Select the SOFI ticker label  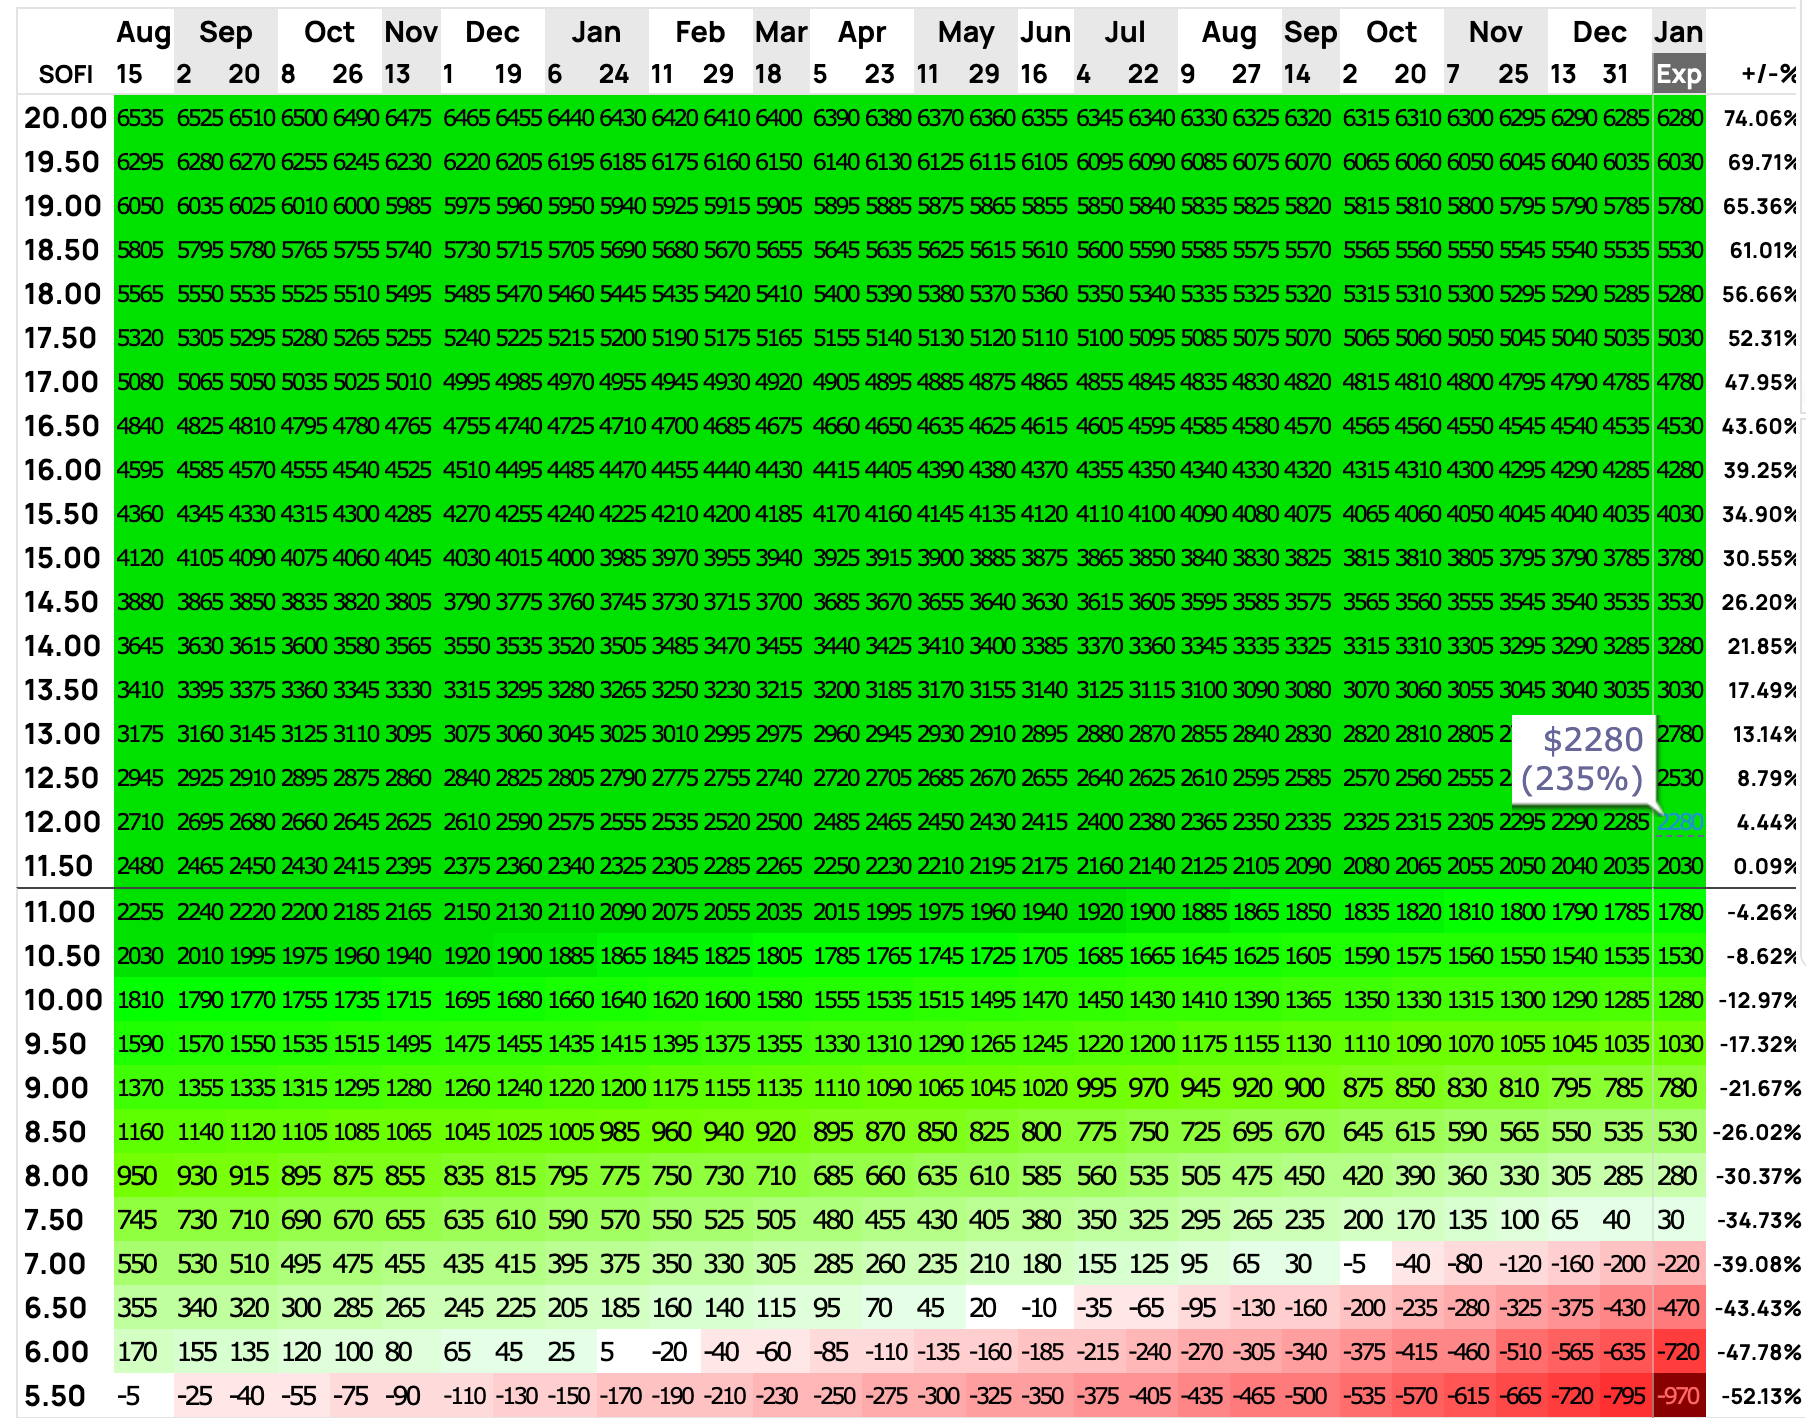[66, 75]
